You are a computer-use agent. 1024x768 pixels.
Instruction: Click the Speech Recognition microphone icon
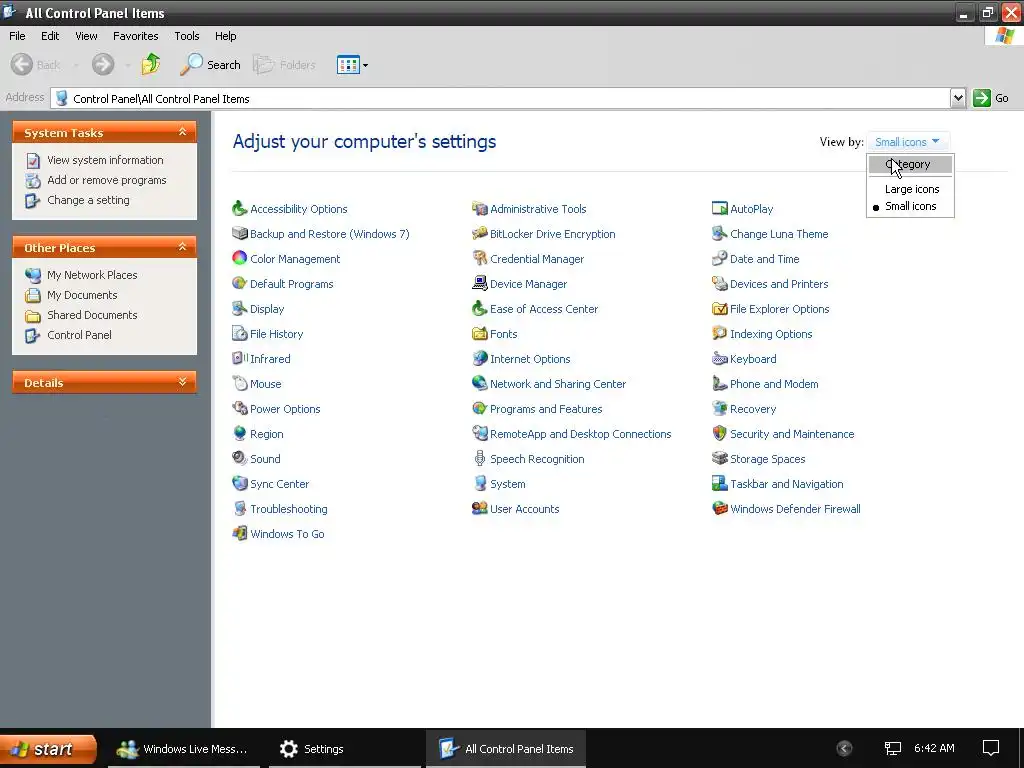[479, 458]
